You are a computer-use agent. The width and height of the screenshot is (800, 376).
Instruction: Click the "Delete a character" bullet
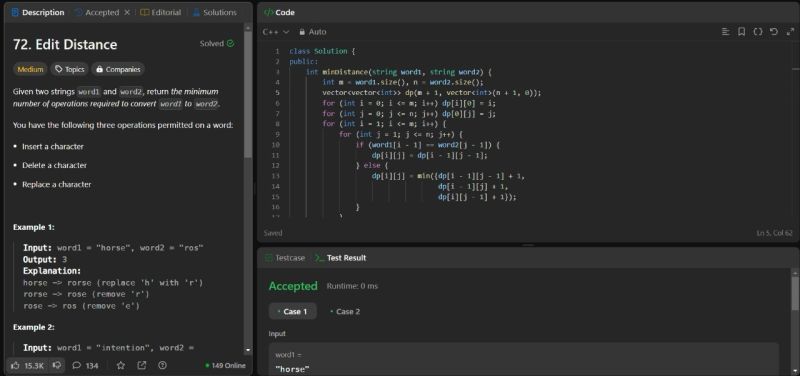pyautogui.click(x=55, y=165)
